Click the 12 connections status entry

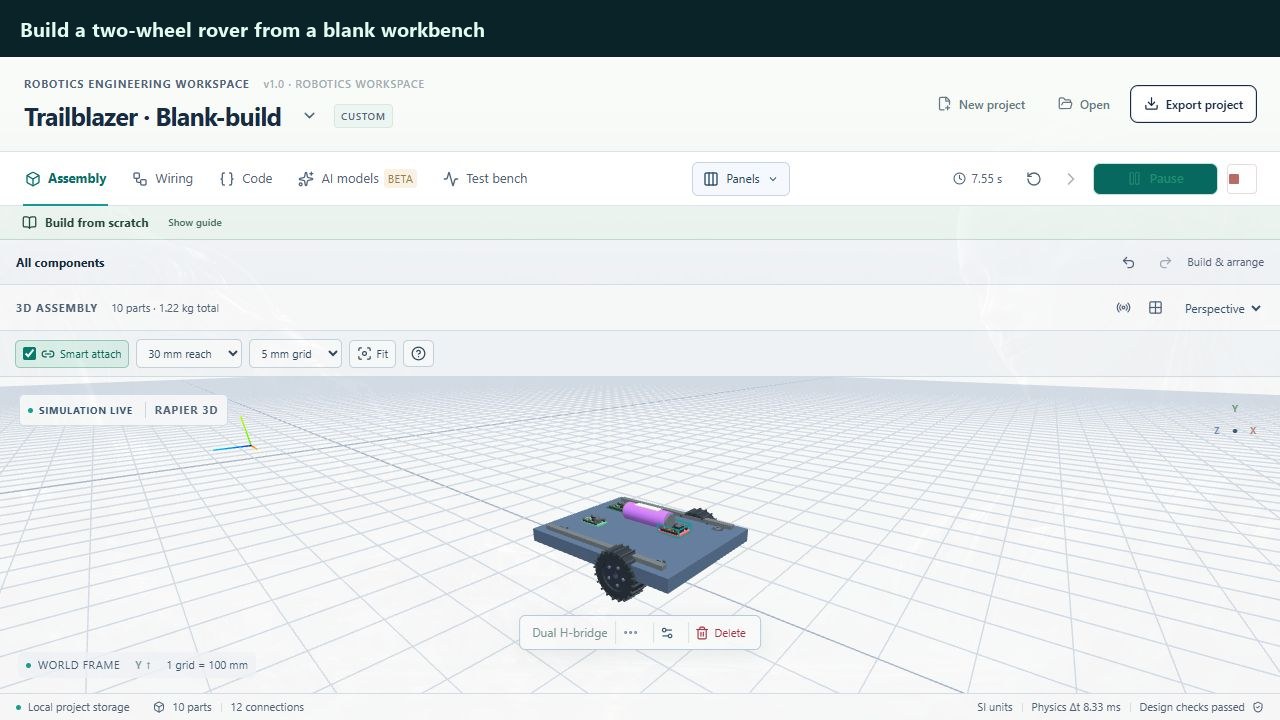point(267,707)
